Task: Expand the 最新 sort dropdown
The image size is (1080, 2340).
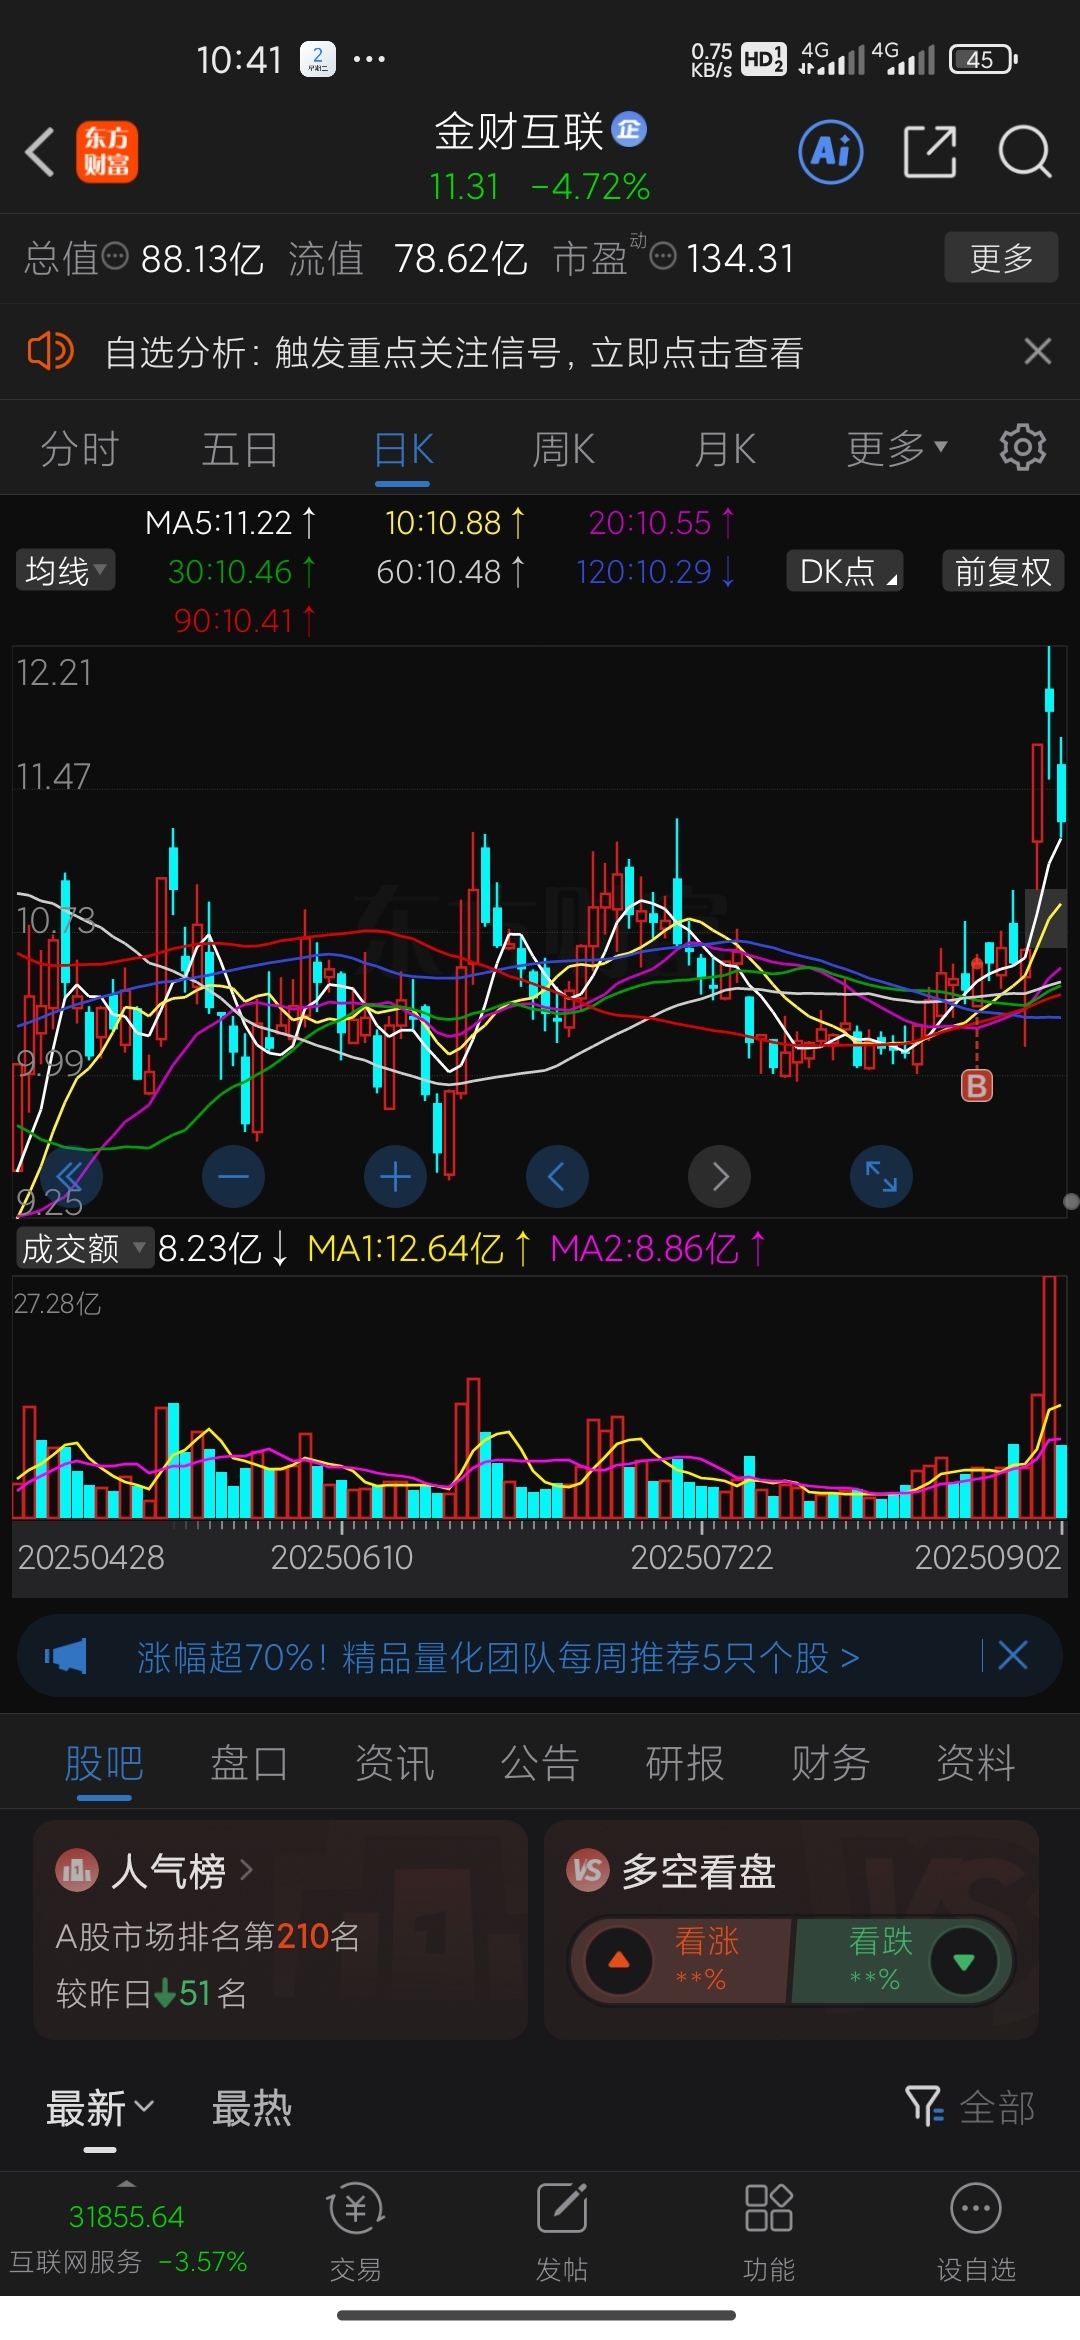Action: (x=100, y=2108)
